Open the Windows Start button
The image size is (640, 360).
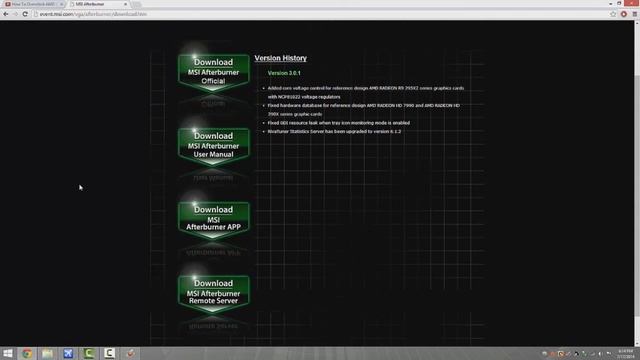[8, 353]
